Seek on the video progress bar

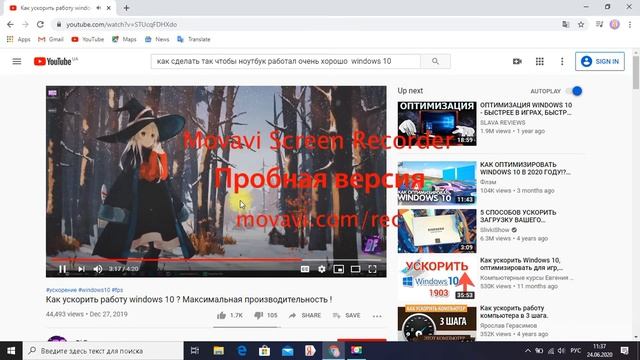216,259
